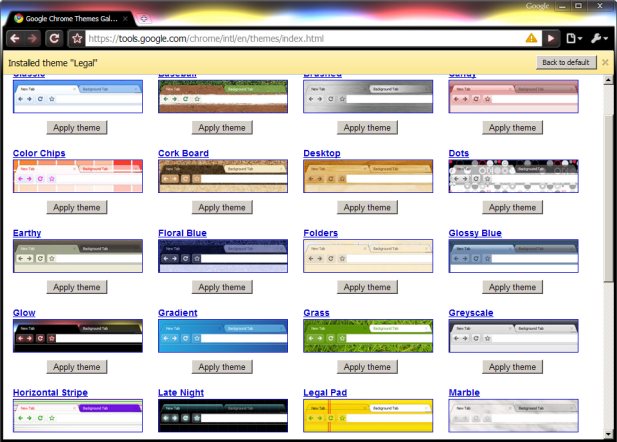617x442 pixels.
Task: Apply theme under Earthy
Action: 77,287
